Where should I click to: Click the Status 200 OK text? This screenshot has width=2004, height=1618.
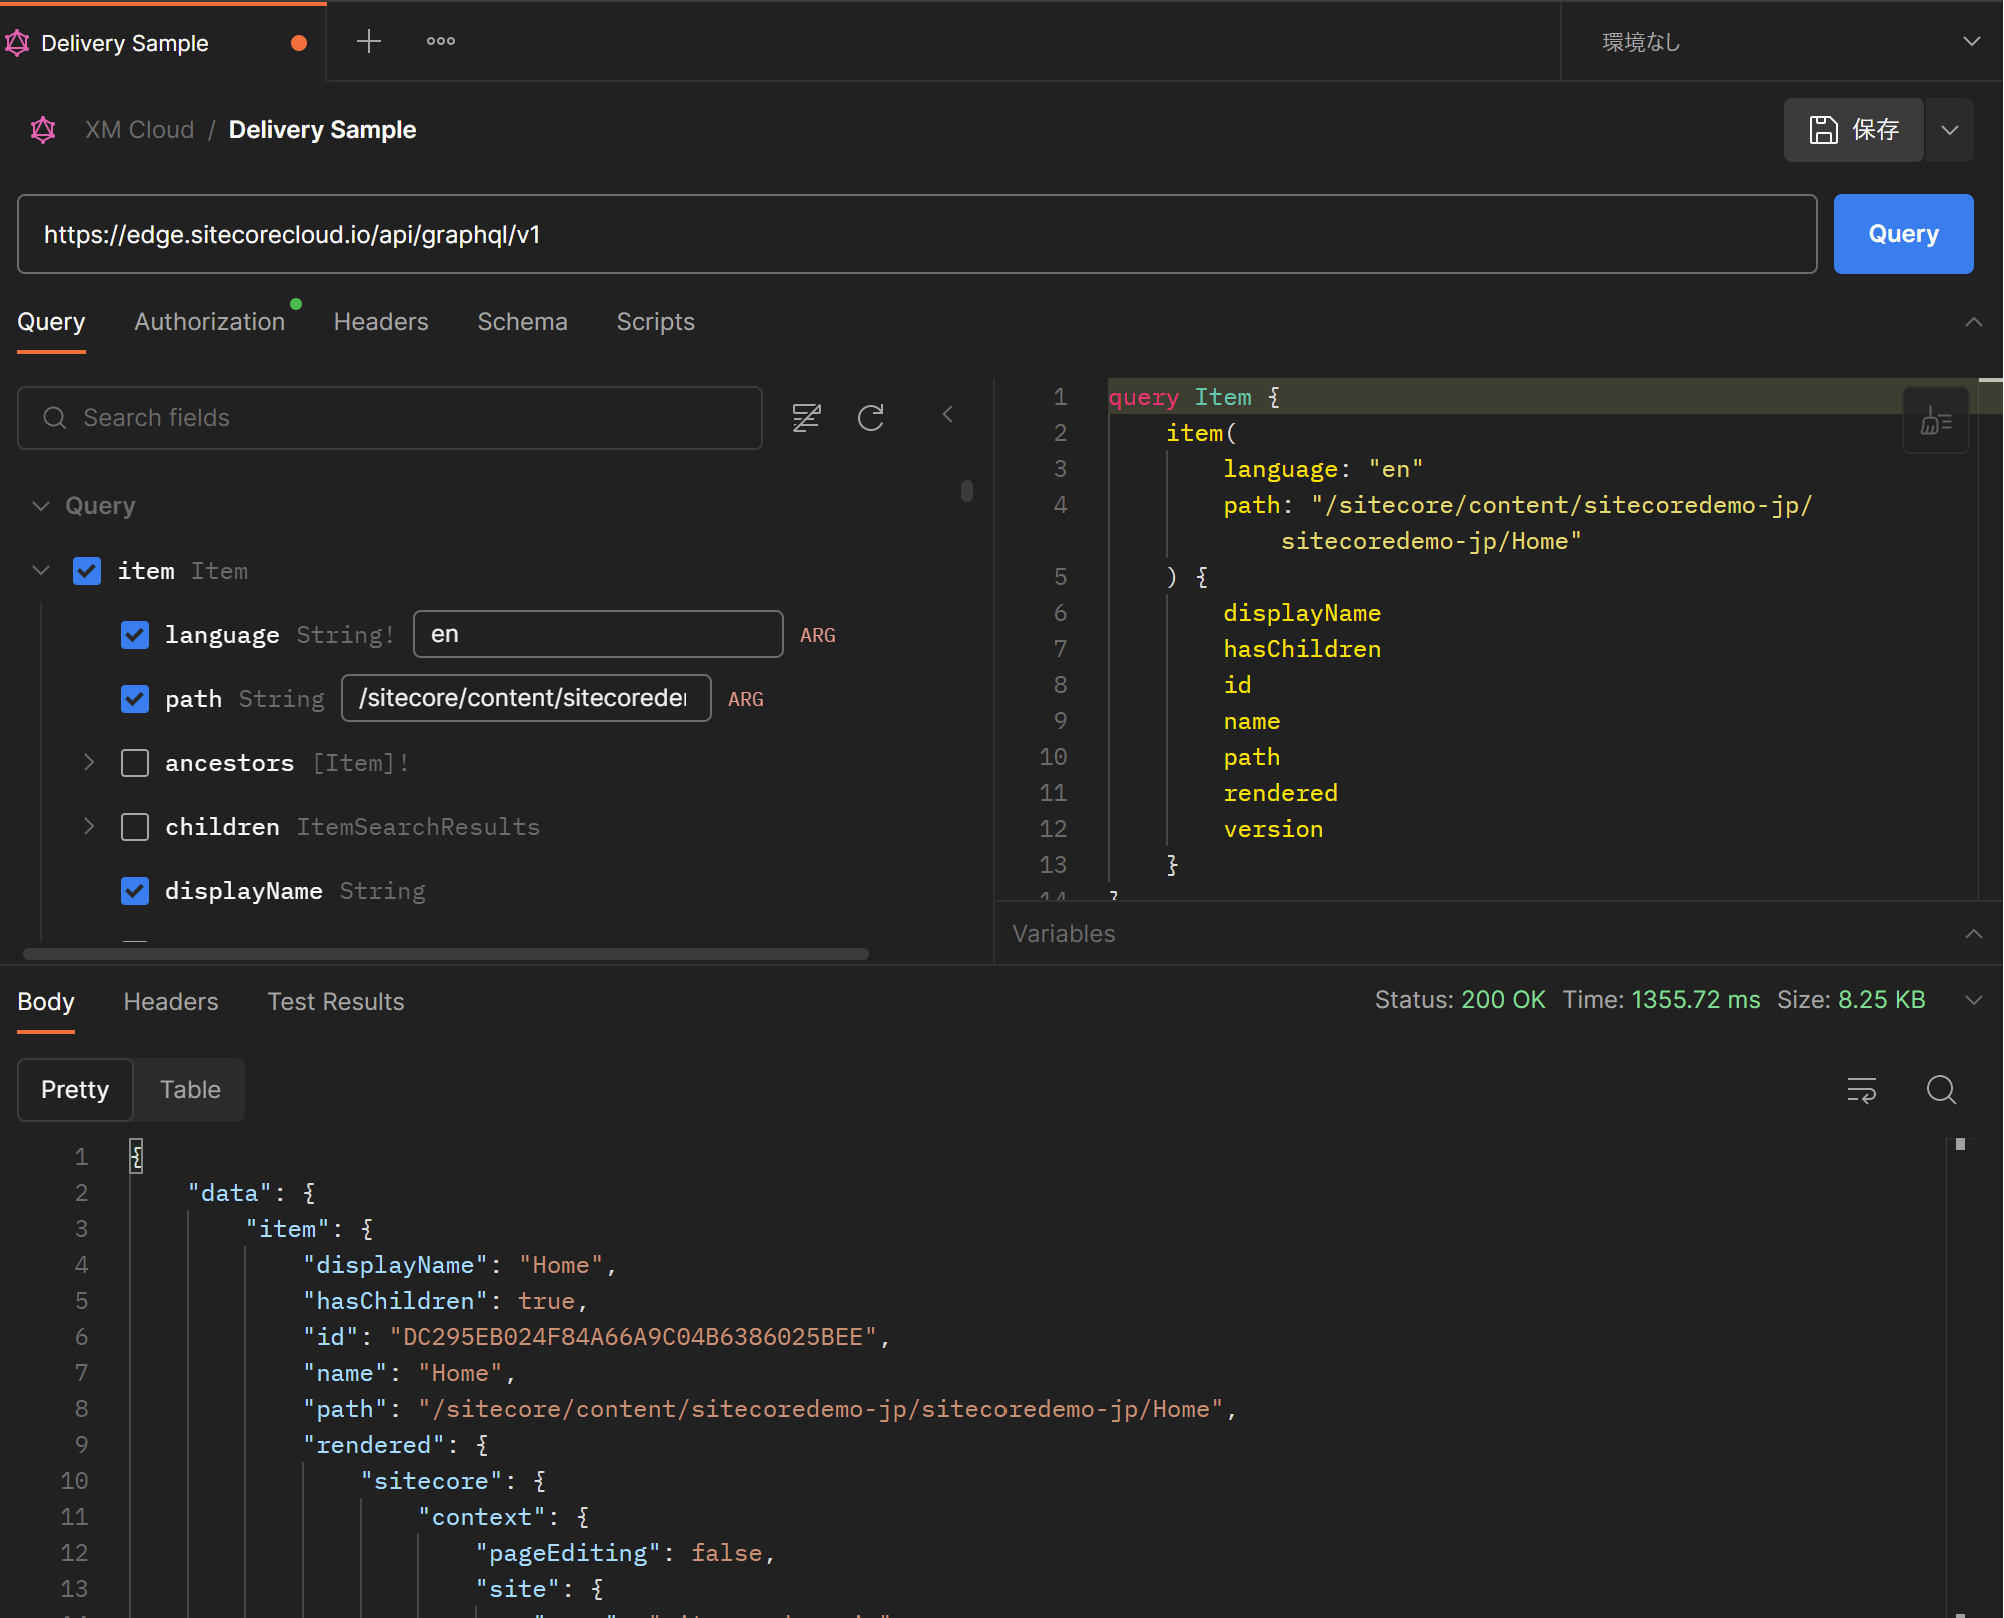pos(1460,1000)
